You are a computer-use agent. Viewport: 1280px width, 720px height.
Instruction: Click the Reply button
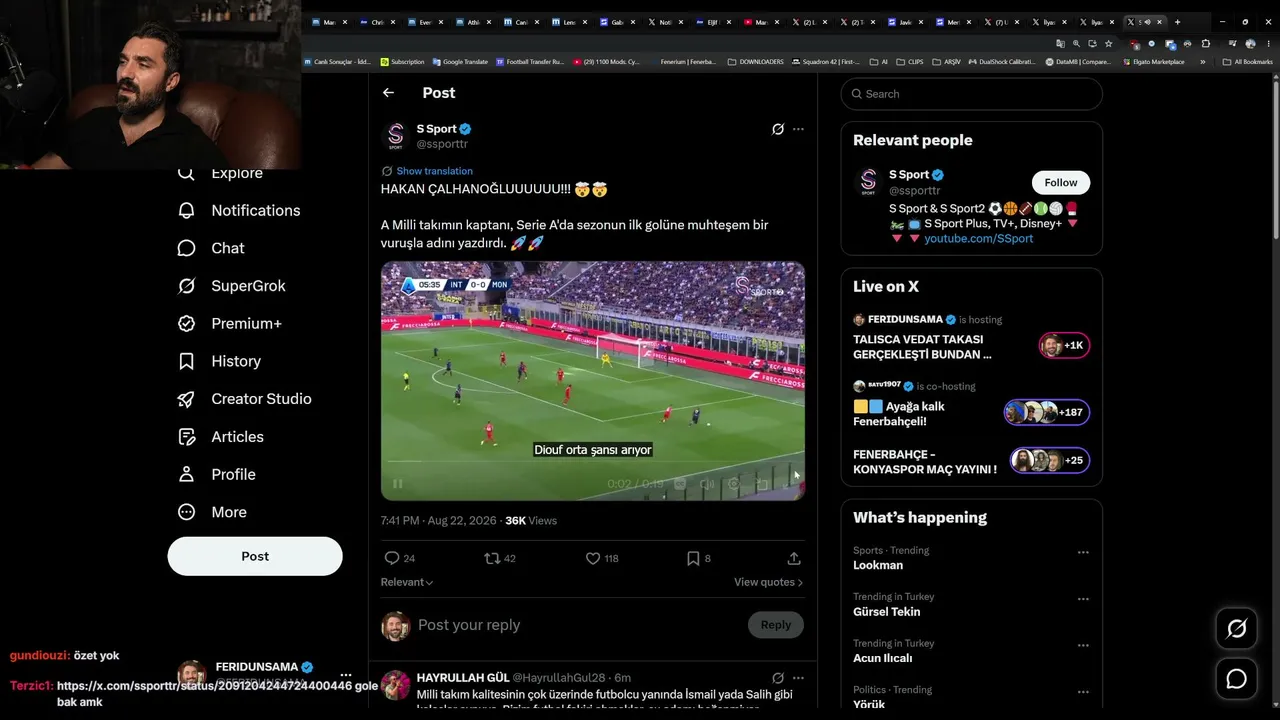pos(775,625)
